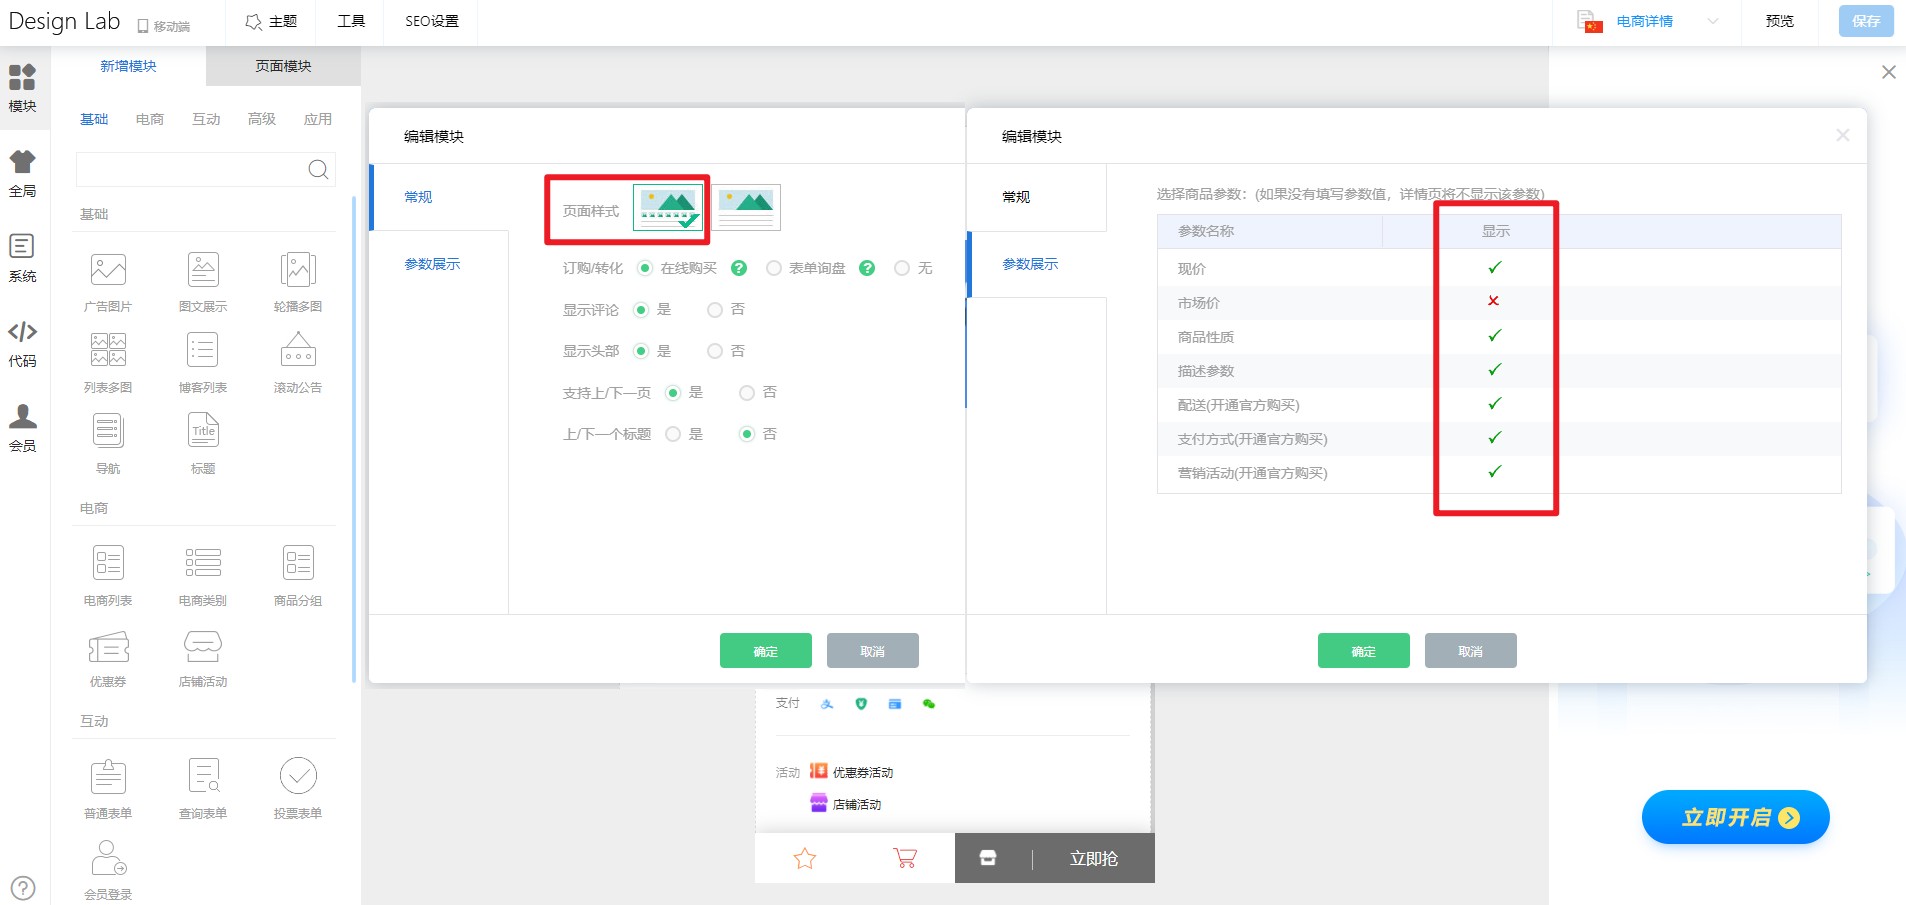The width and height of the screenshot is (1906, 905).
Task: Click 确定 in left edit dialog
Action: click(766, 651)
